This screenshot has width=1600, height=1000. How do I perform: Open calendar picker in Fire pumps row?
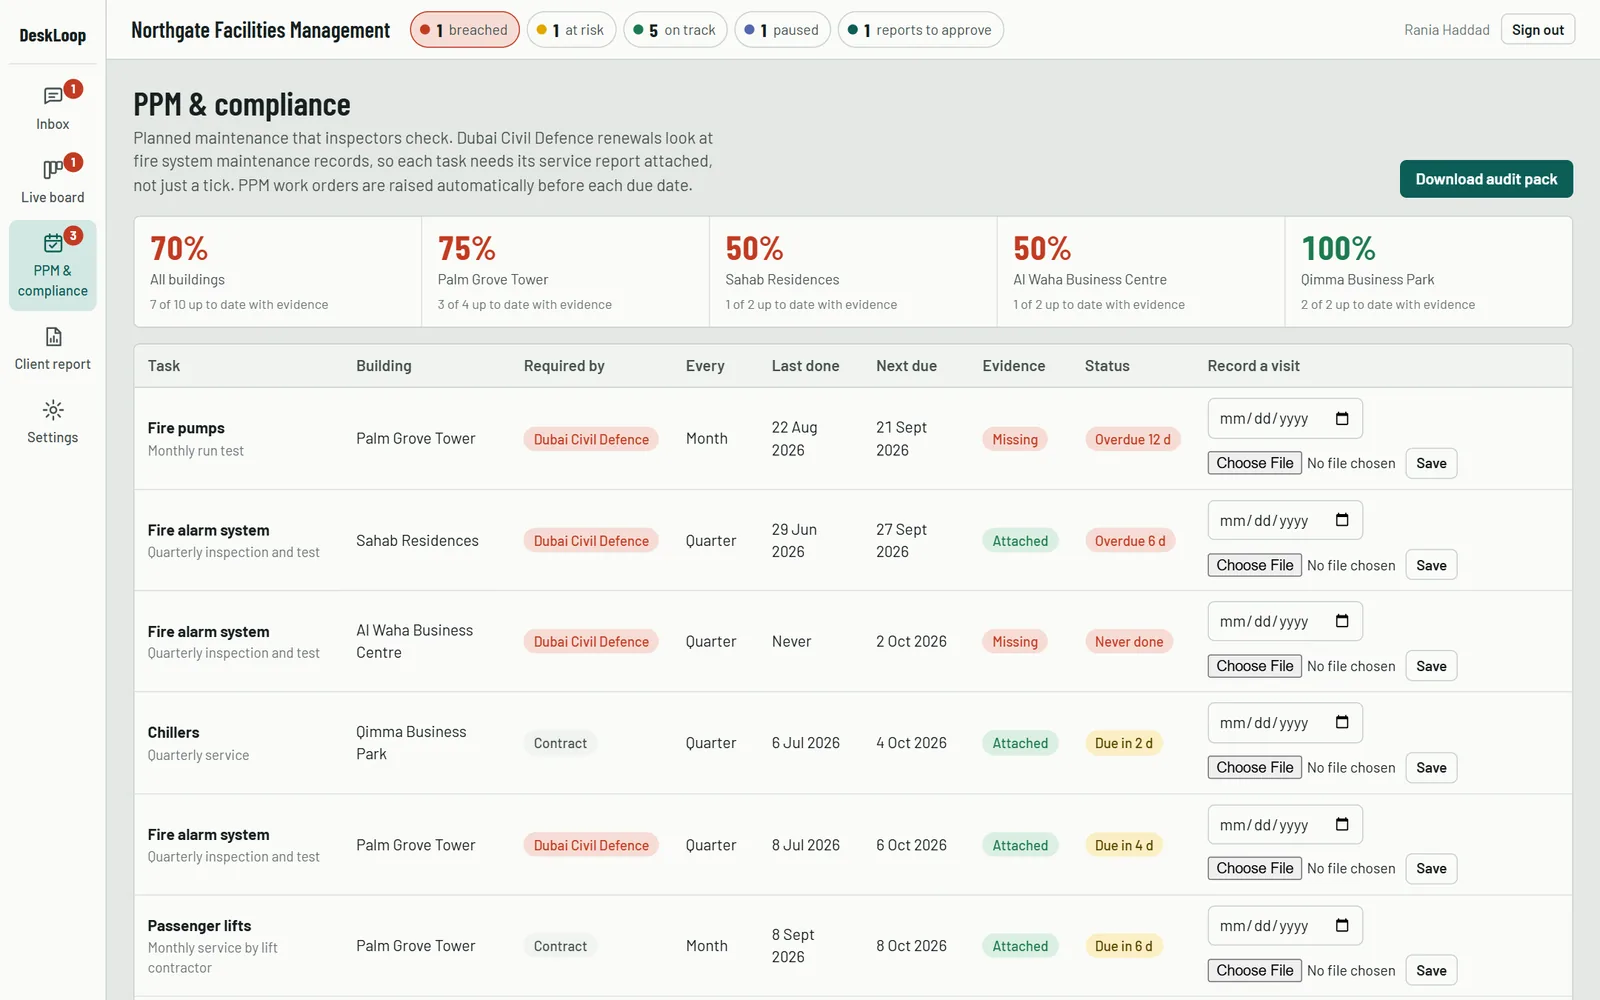(x=1342, y=419)
